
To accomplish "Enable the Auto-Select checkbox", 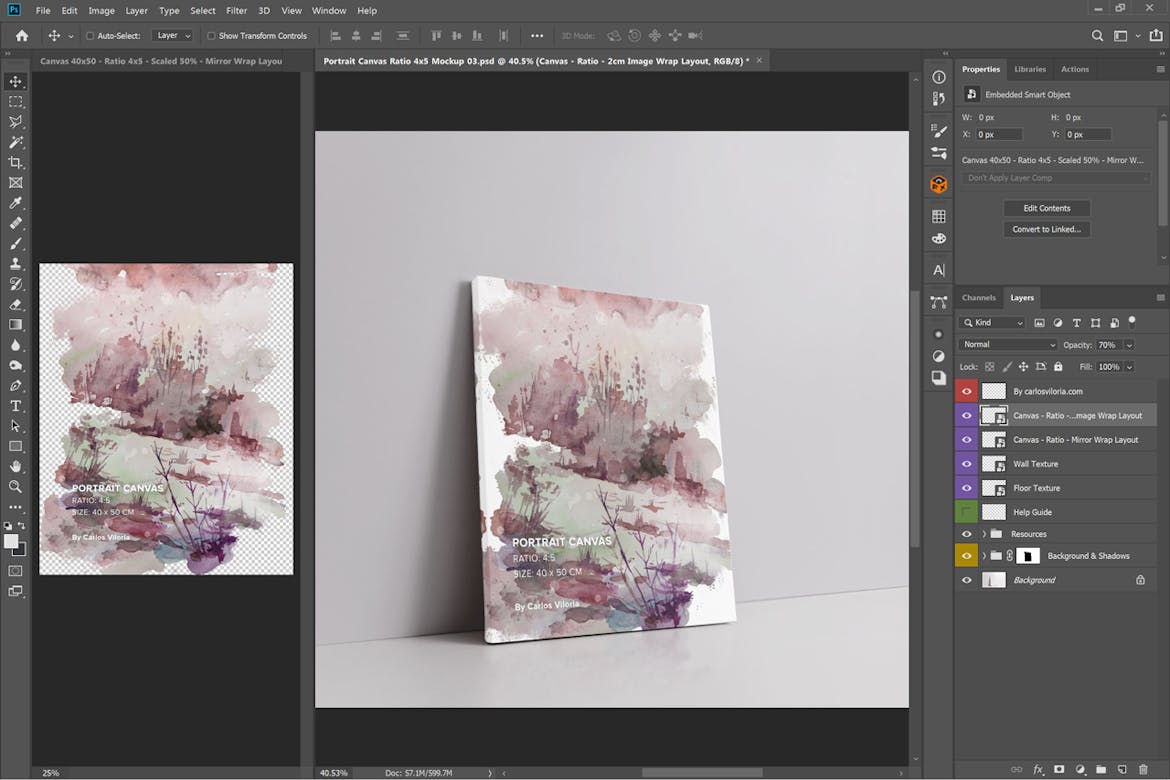I will [90, 34].
